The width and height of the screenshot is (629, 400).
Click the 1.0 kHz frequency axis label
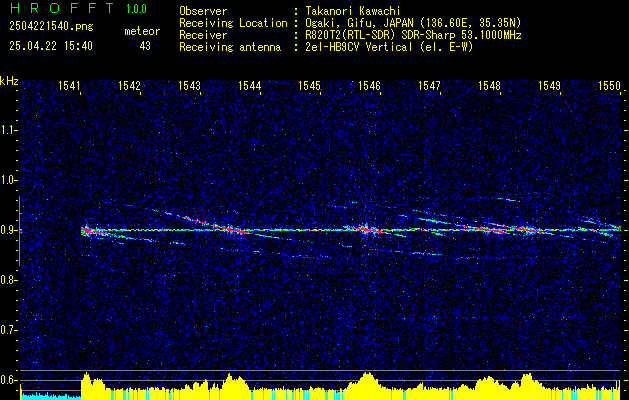tap(8, 181)
